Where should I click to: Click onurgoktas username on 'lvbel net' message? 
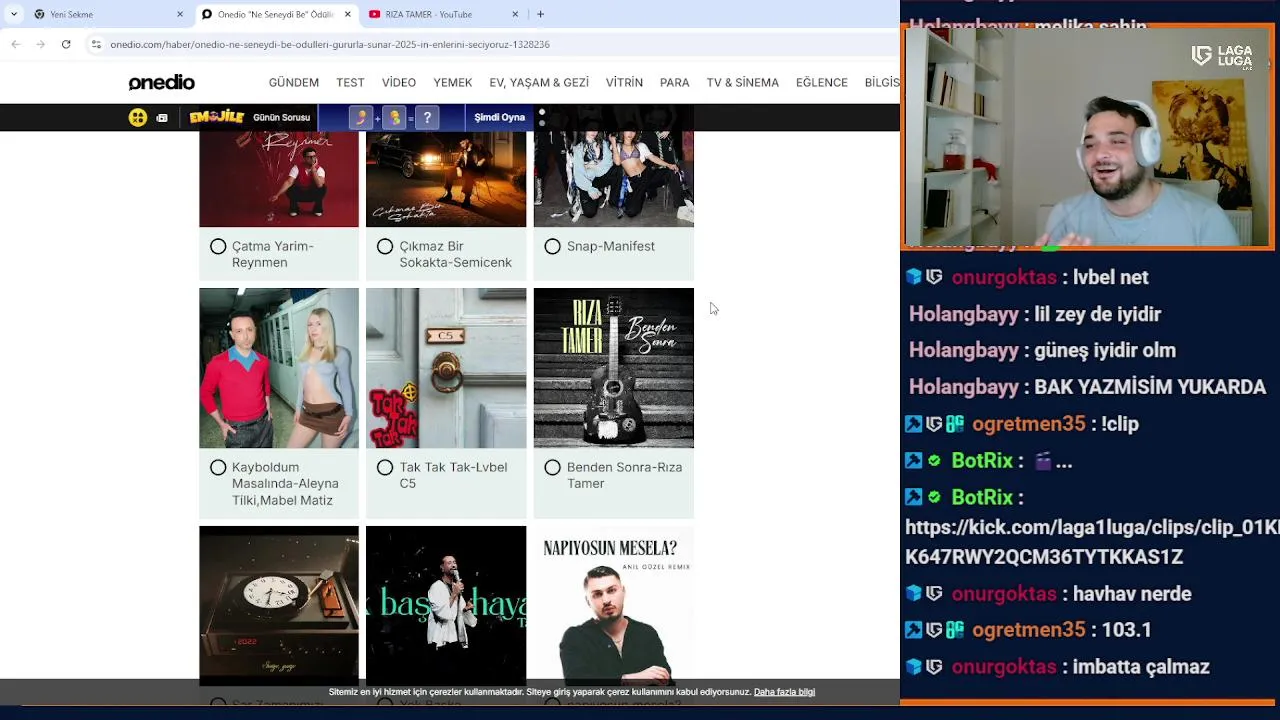[1004, 277]
